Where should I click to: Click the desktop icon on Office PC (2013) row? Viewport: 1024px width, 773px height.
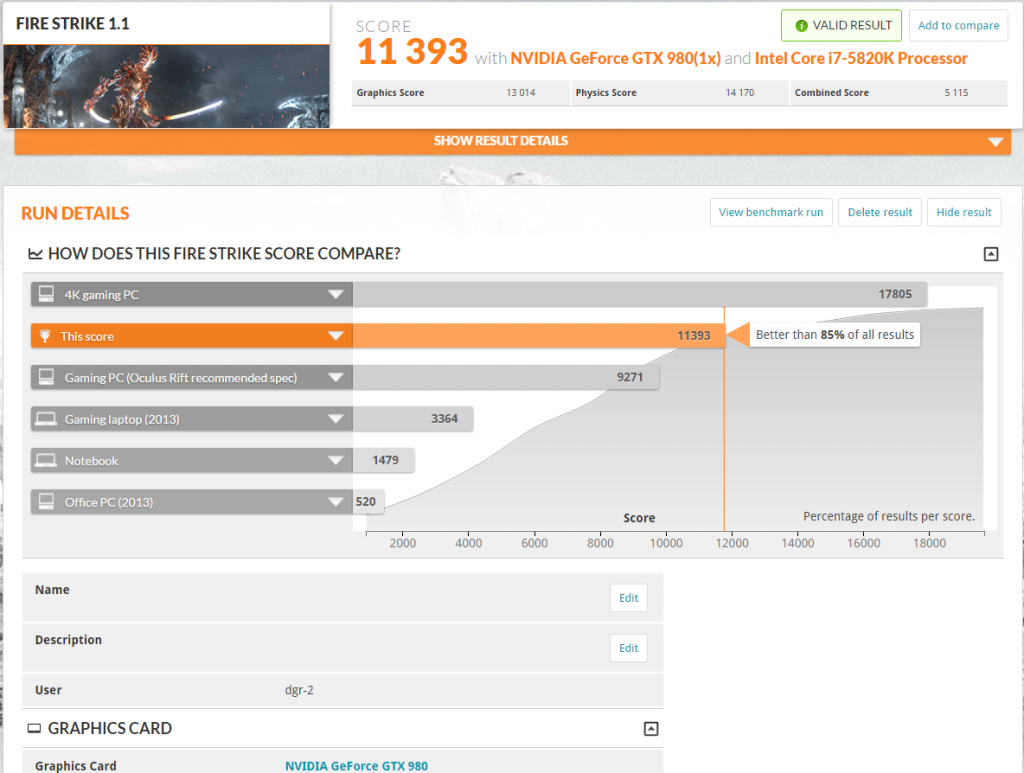coord(46,501)
